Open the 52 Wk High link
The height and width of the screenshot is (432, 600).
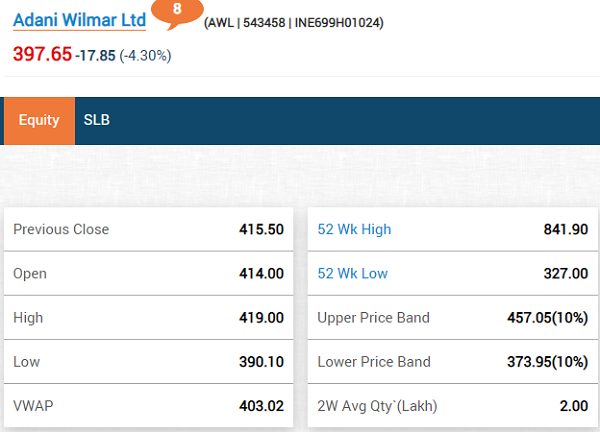pos(354,229)
